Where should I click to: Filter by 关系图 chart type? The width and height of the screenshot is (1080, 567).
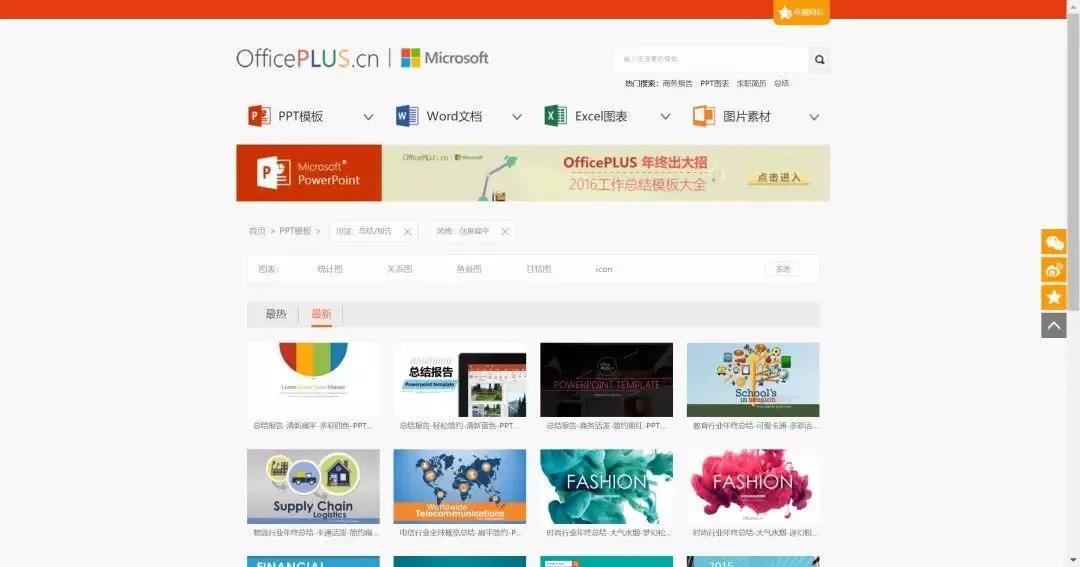tap(399, 269)
